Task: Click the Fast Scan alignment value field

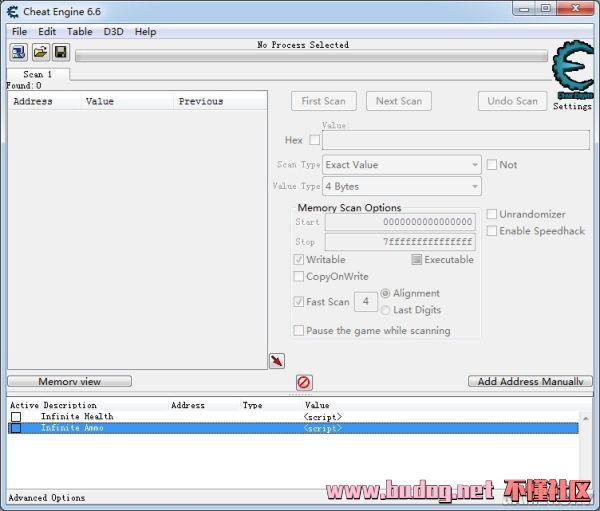Action: pyautogui.click(x=366, y=302)
